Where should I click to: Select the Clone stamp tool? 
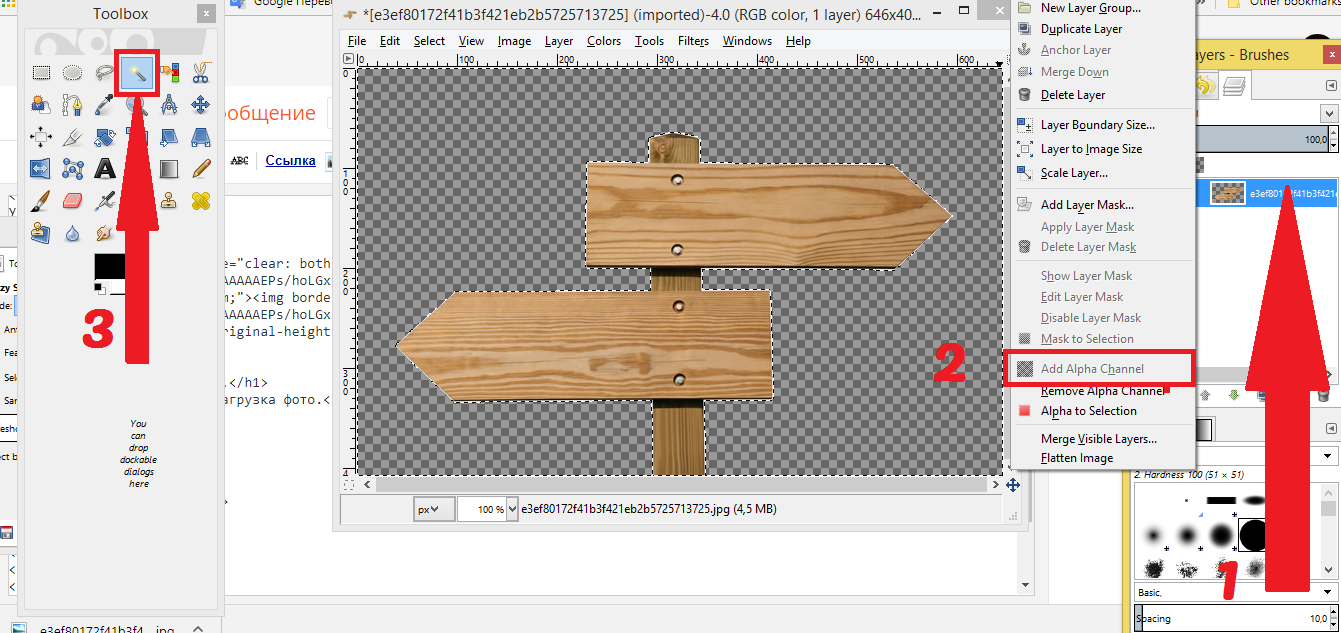click(x=169, y=200)
